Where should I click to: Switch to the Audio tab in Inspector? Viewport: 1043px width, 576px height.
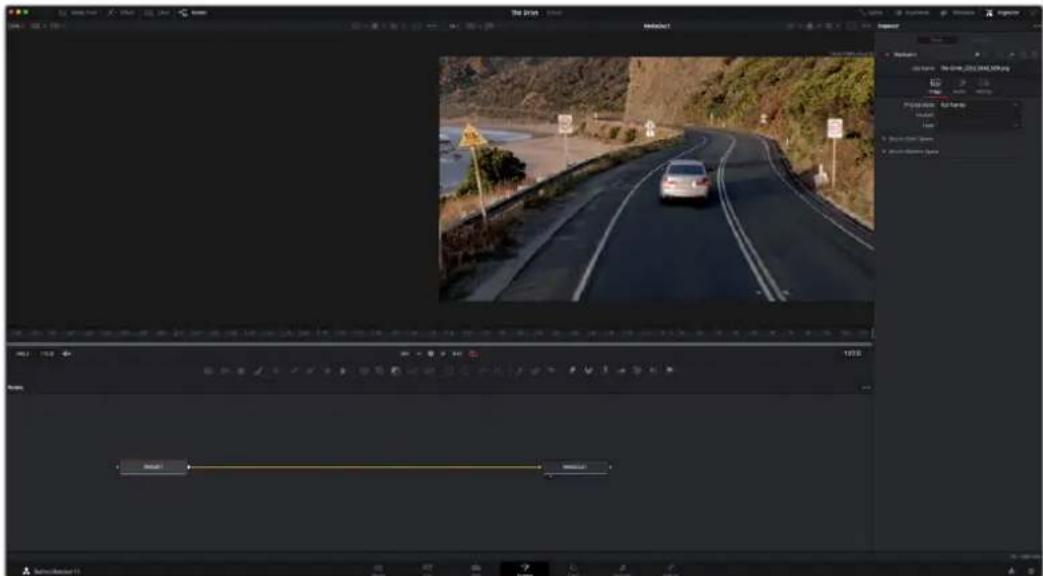[960, 86]
